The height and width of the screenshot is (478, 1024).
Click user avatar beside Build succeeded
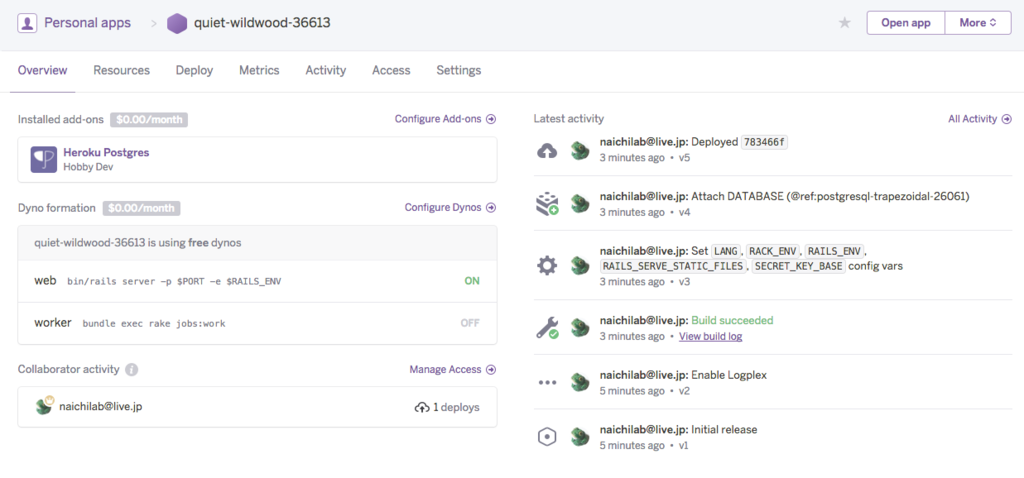click(579, 327)
